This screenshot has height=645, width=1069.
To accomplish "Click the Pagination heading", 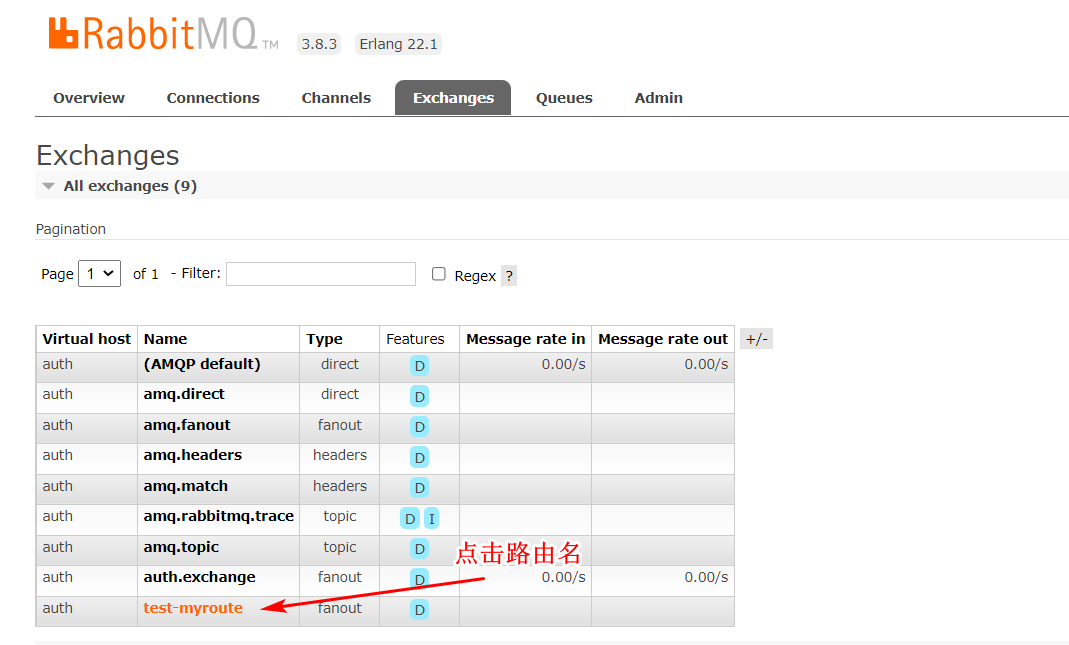I will pyautogui.click(x=70, y=229).
